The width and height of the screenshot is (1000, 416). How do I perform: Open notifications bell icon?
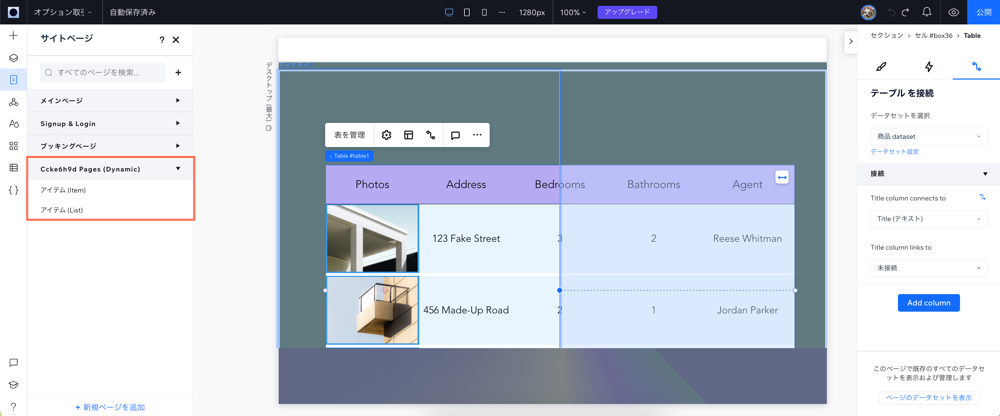tap(927, 12)
